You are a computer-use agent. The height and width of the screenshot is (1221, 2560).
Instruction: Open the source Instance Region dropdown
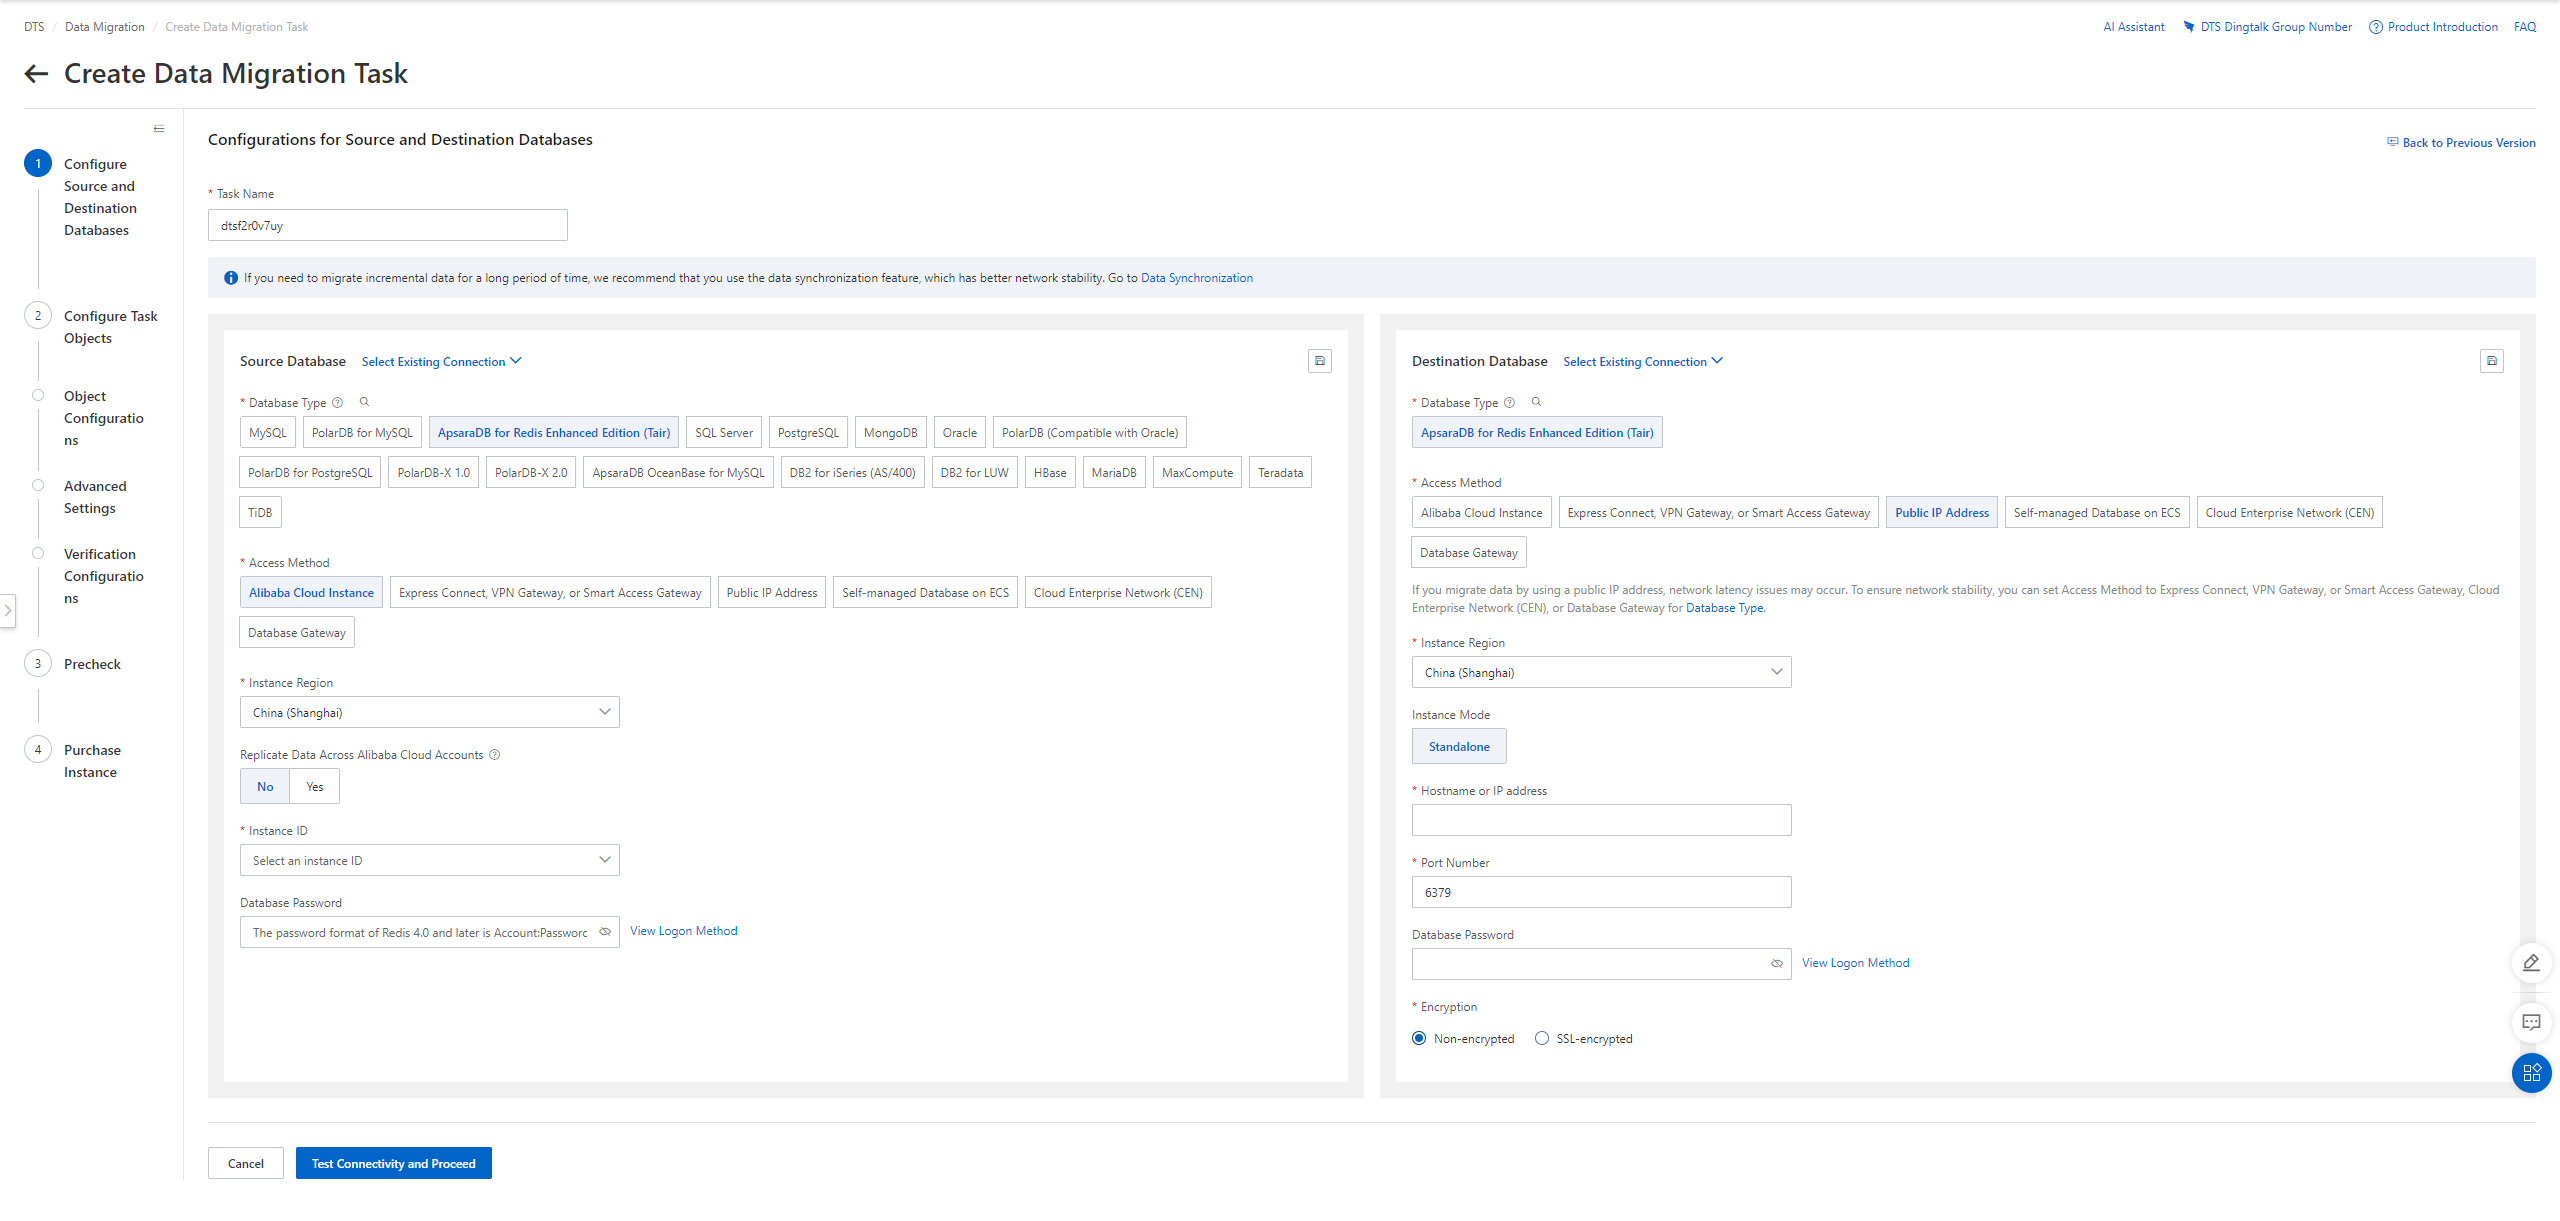429,713
